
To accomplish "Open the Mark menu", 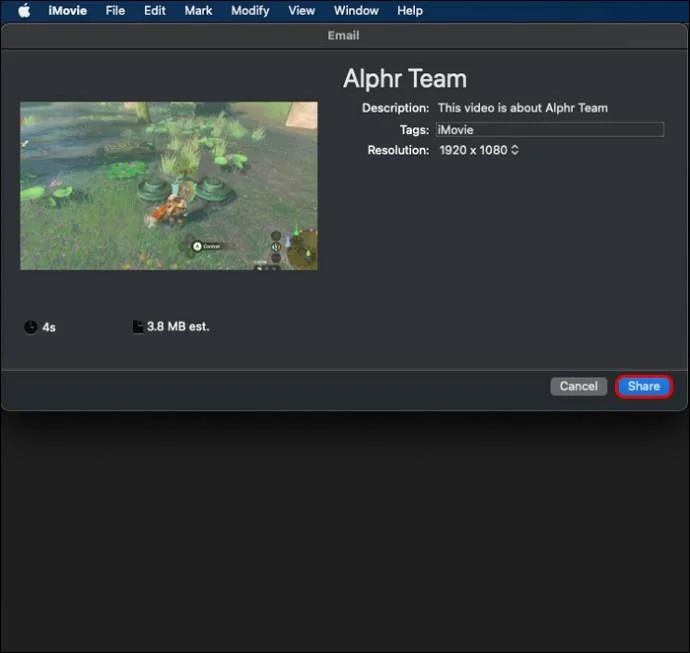I will 198,11.
